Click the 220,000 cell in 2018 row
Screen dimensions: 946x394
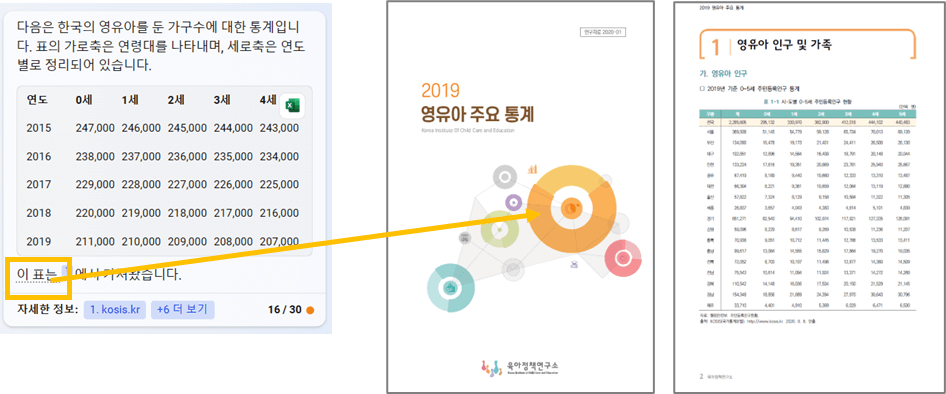95,213
